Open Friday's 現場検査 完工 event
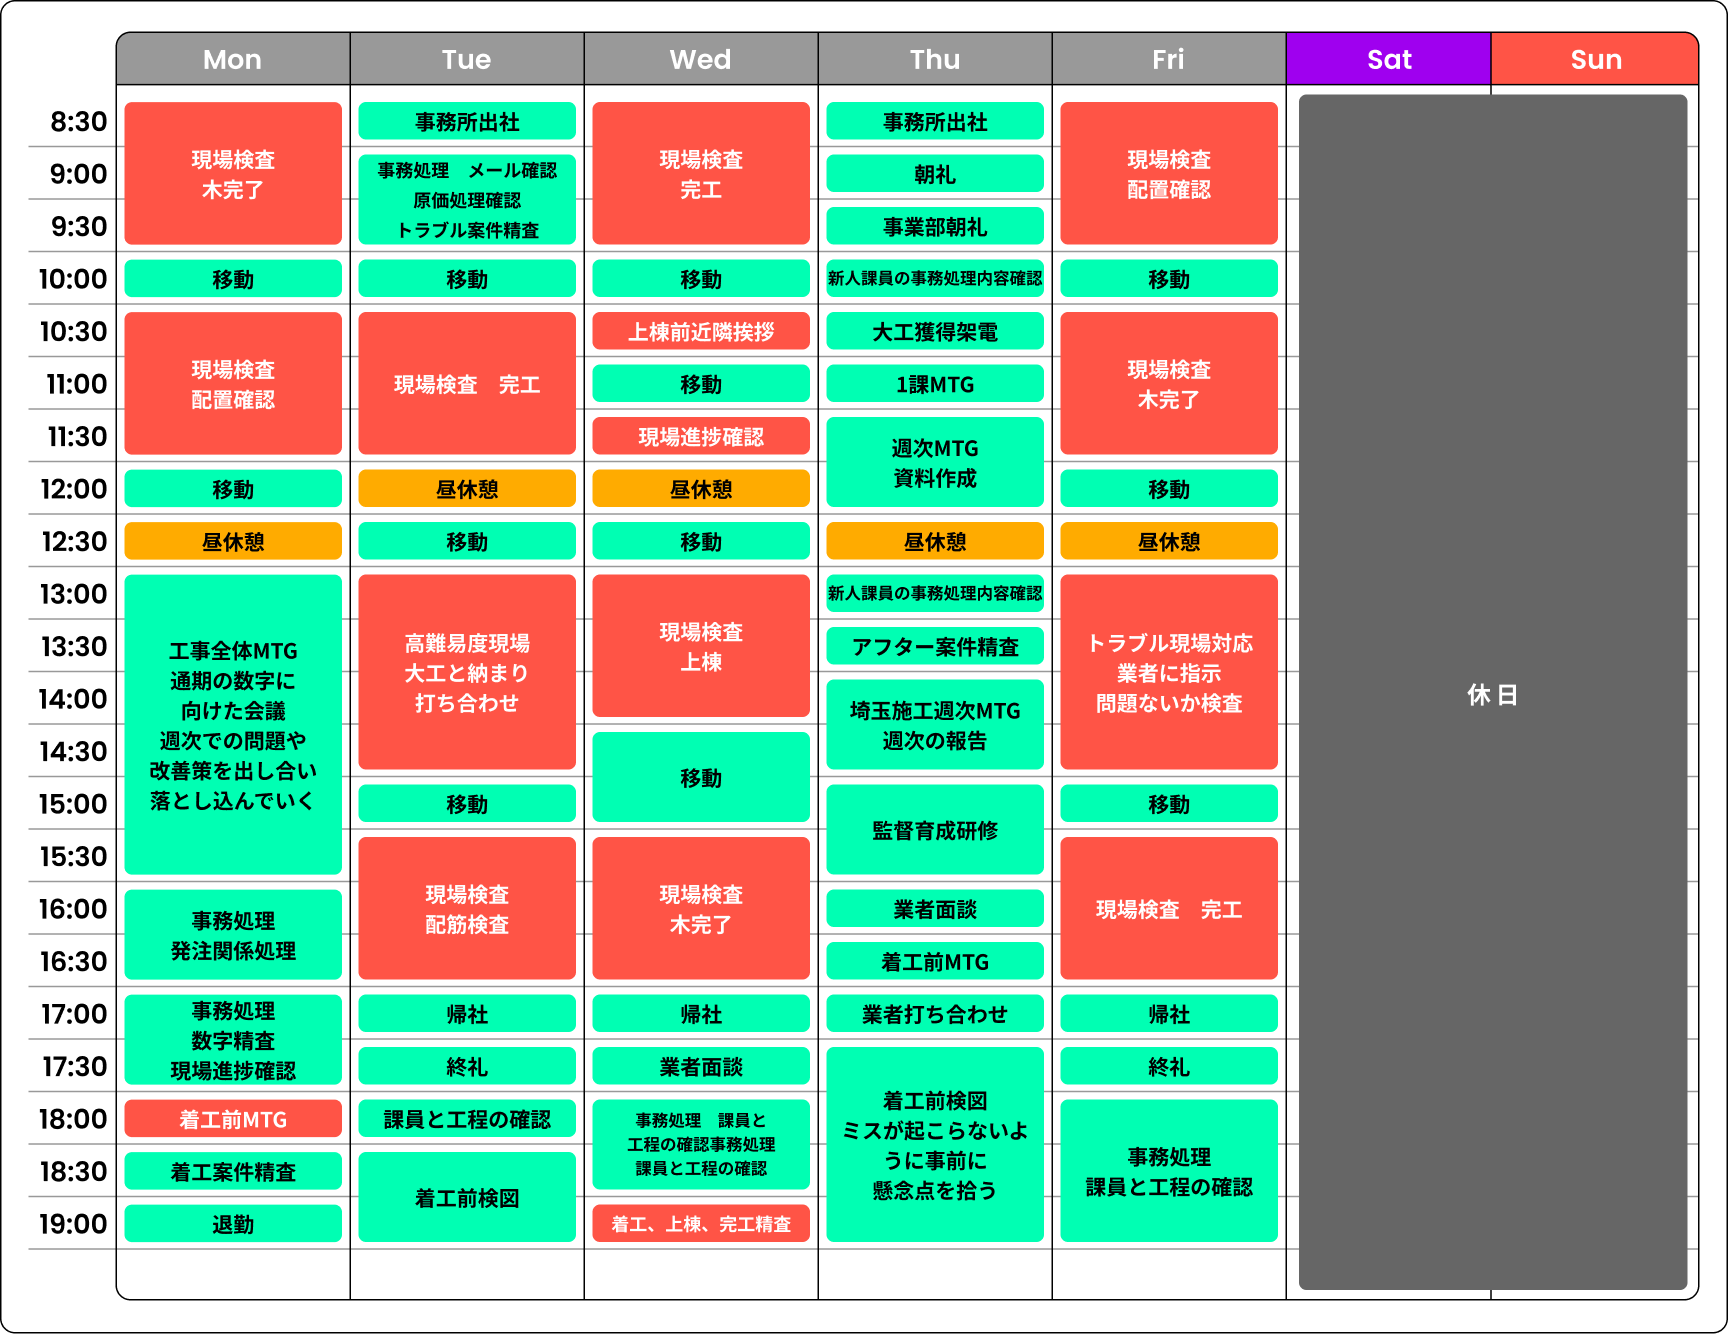 pyautogui.click(x=1169, y=908)
